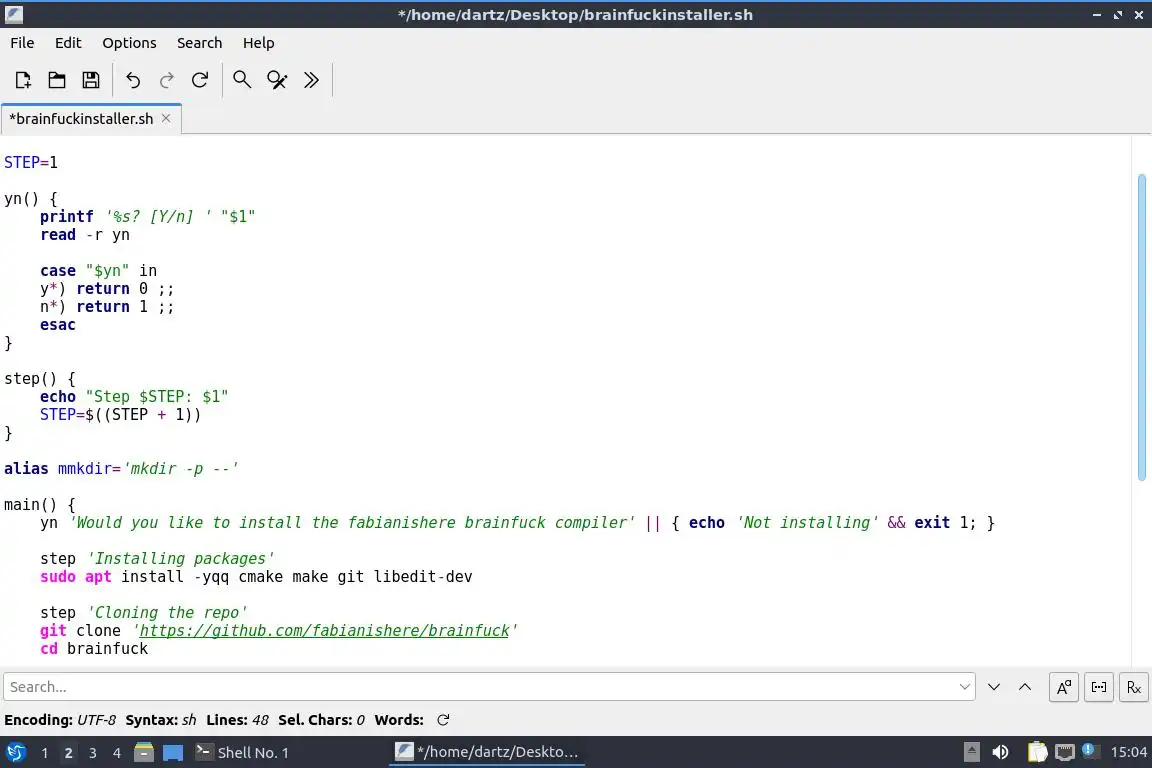
Task: Toggle regular expression search option
Action: 1134,687
